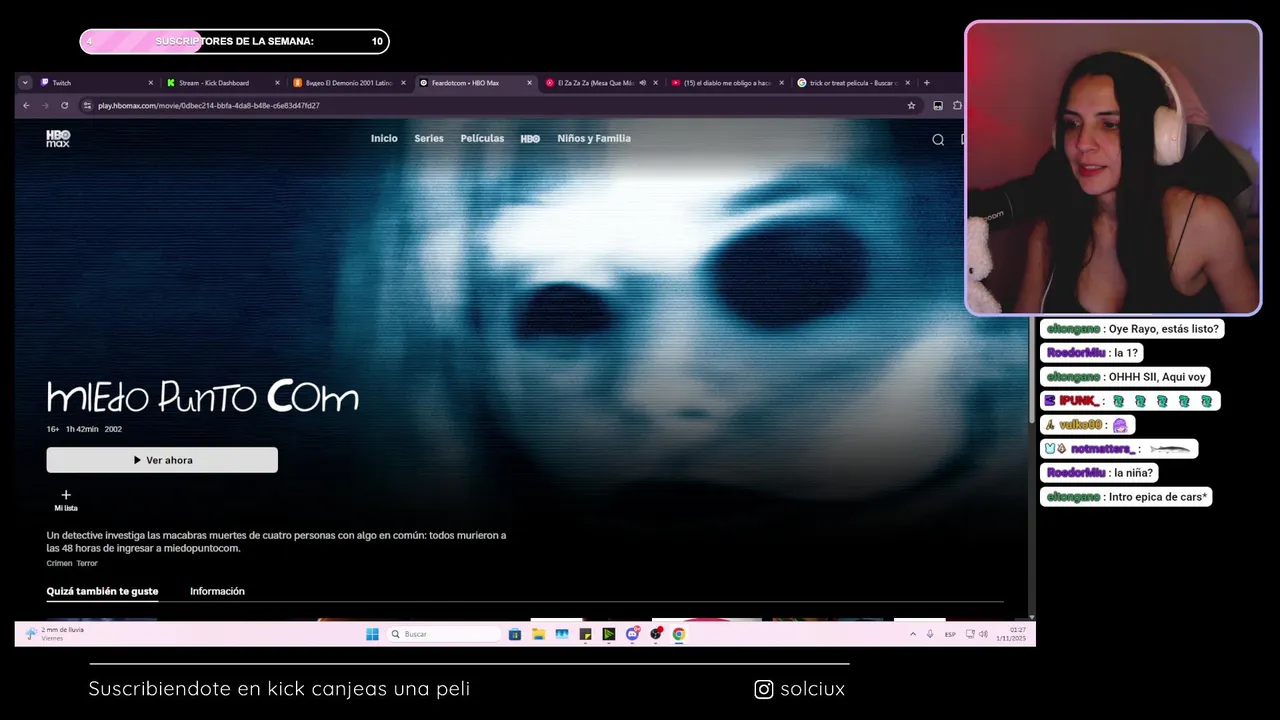This screenshot has height=720, width=1280.
Task: Select the Feardotcom HBO Max tab
Action: click(475, 83)
